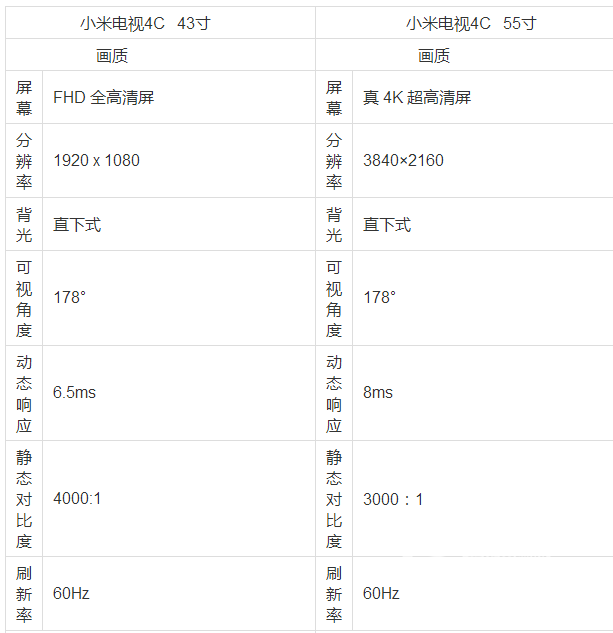Select the 画质 heading under 55寸
Image resolution: width=613 pixels, height=633 pixels.
(x=434, y=56)
